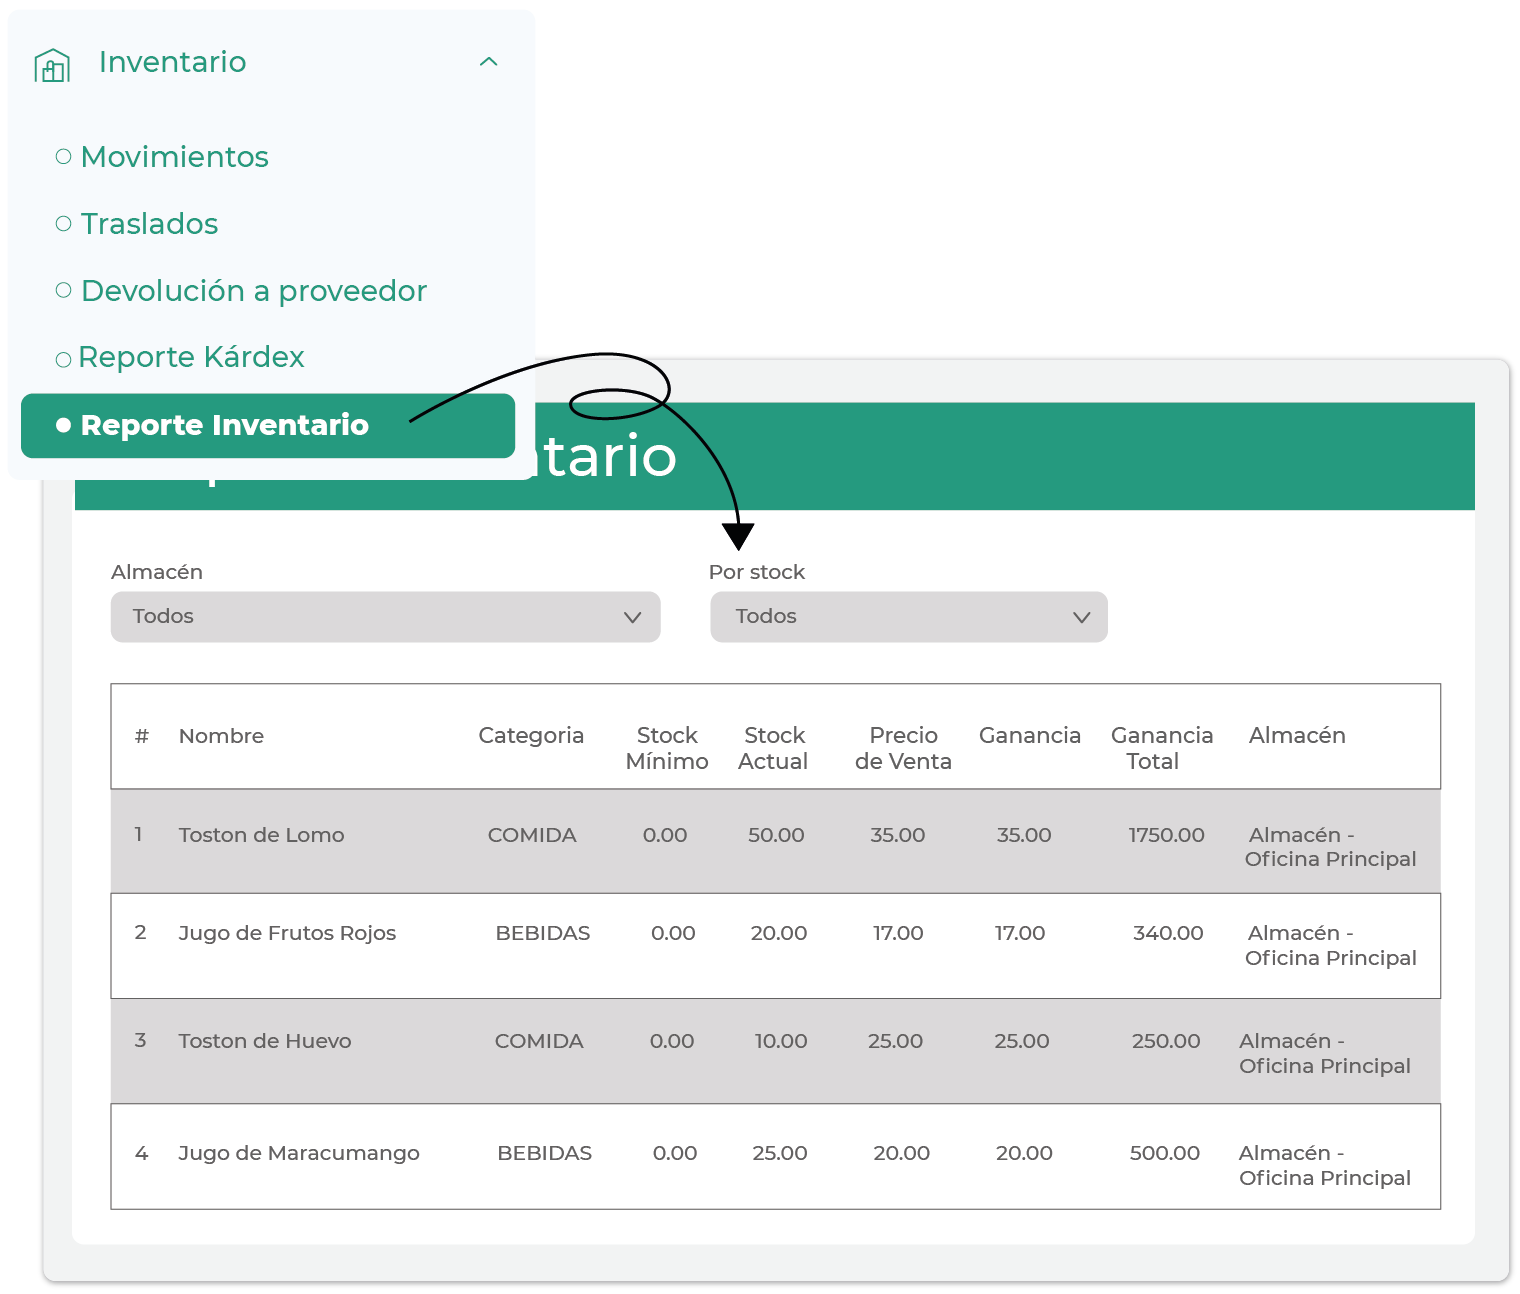Screen dimensions: 1520x1294
Task: Open the Traslados menu entry
Action: pyautogui.click(x=149, y=224)
